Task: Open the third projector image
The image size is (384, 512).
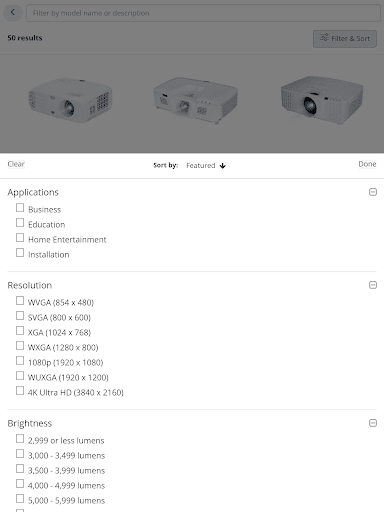Action: point(322,99)
